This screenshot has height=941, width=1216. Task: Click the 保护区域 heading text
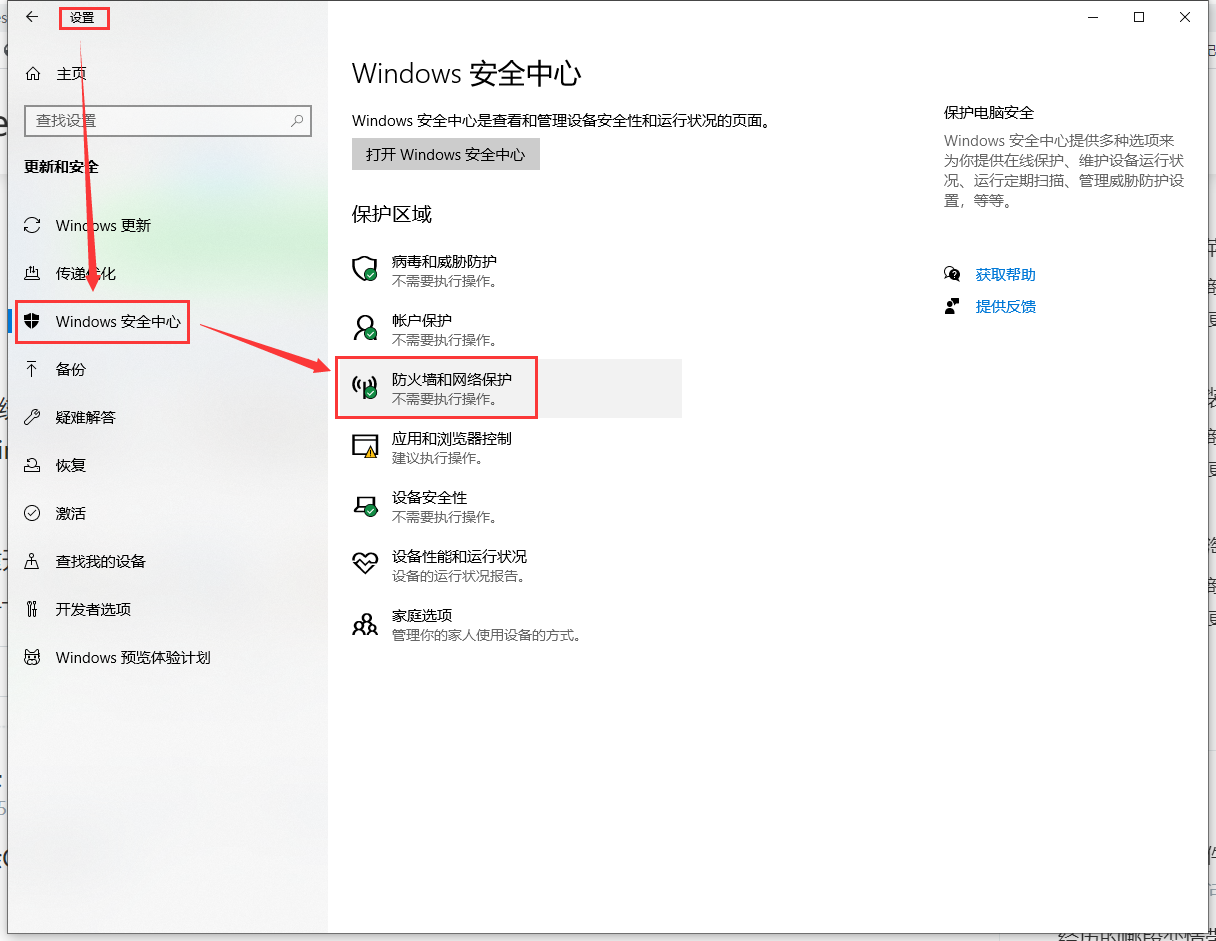392,214
